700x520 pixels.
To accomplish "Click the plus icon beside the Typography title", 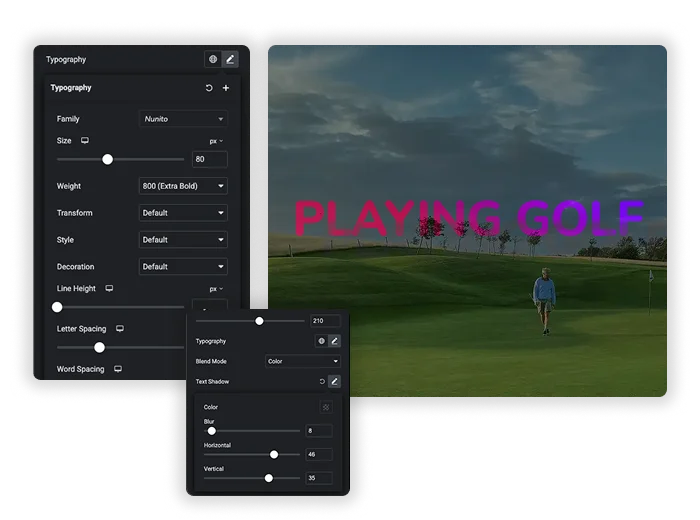I will click(x=226, y=88).
